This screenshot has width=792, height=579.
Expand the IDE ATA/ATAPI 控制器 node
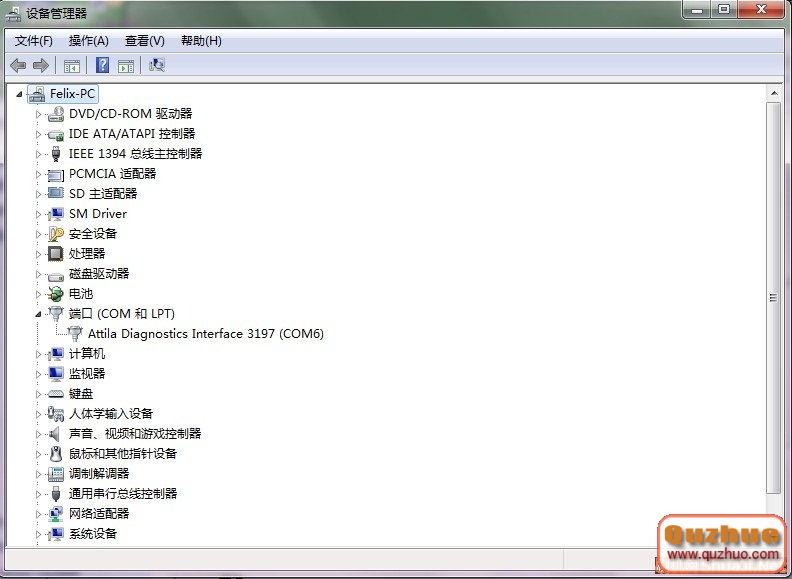(x=38, y=134)
